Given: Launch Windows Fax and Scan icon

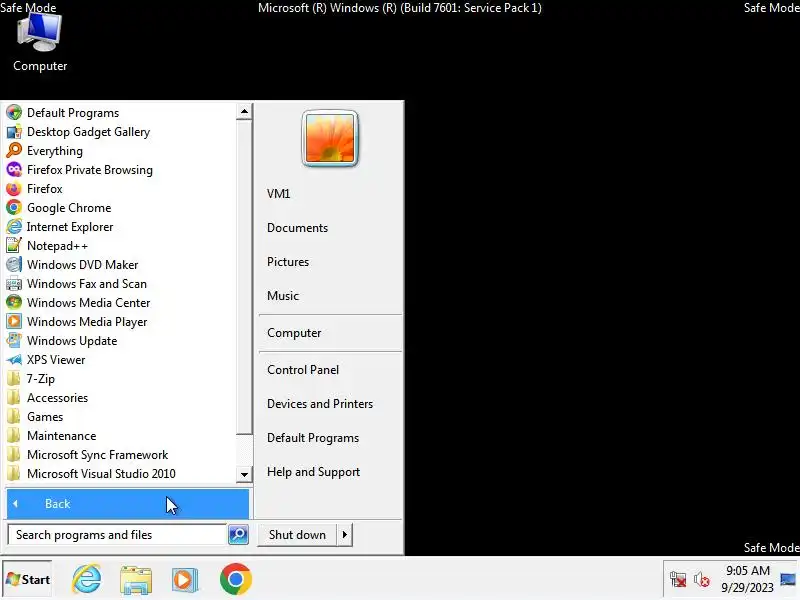Looking at the screenshot, I should pos(14,284).
